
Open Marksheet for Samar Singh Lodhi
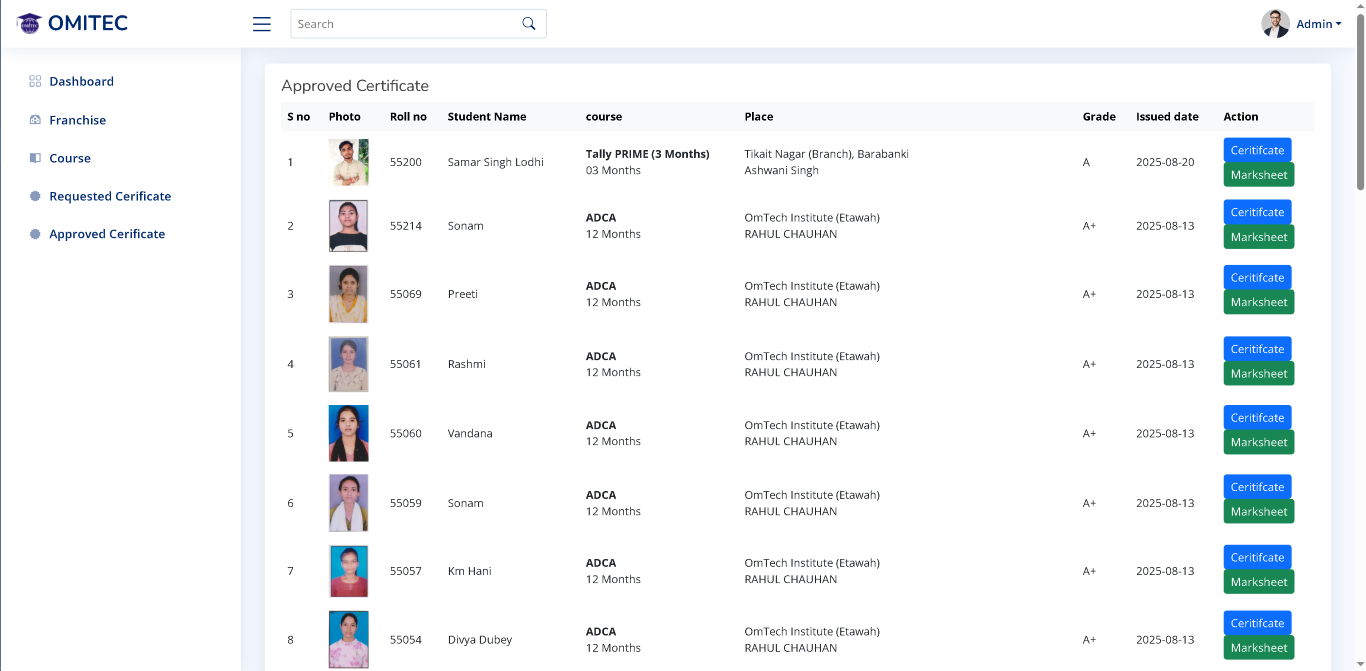(x=1258, y=175)
